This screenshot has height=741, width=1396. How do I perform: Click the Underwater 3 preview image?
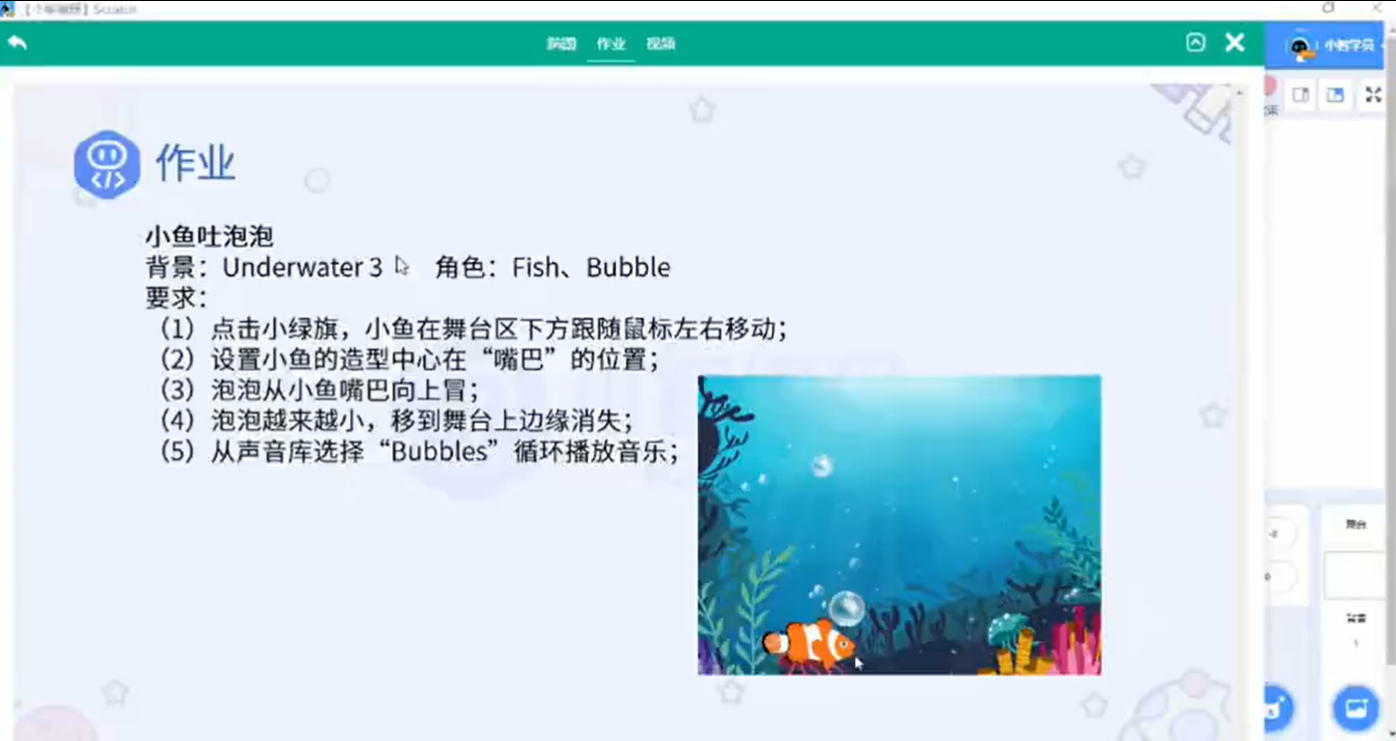898,523
